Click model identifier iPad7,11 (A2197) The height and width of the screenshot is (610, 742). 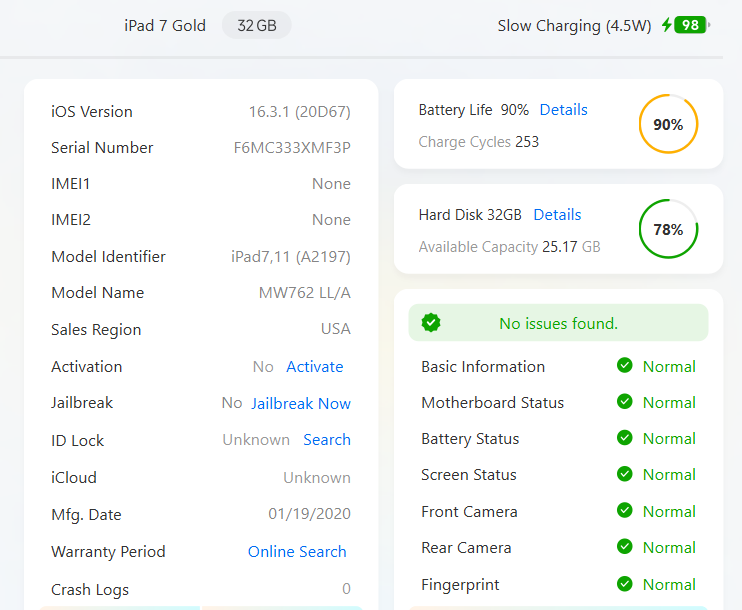tap(291, 256)
